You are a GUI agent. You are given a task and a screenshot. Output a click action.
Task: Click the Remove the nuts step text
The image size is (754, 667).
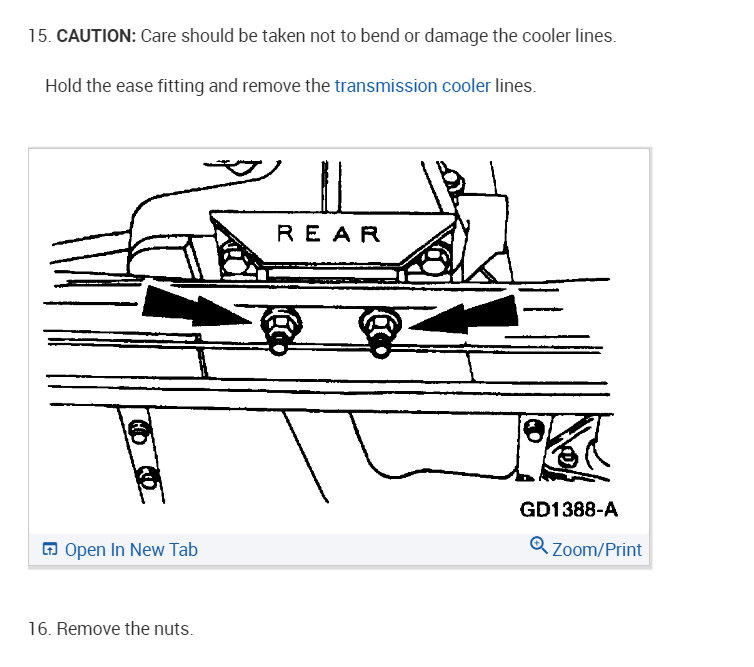pyautogui.click(x=125, y=629)
